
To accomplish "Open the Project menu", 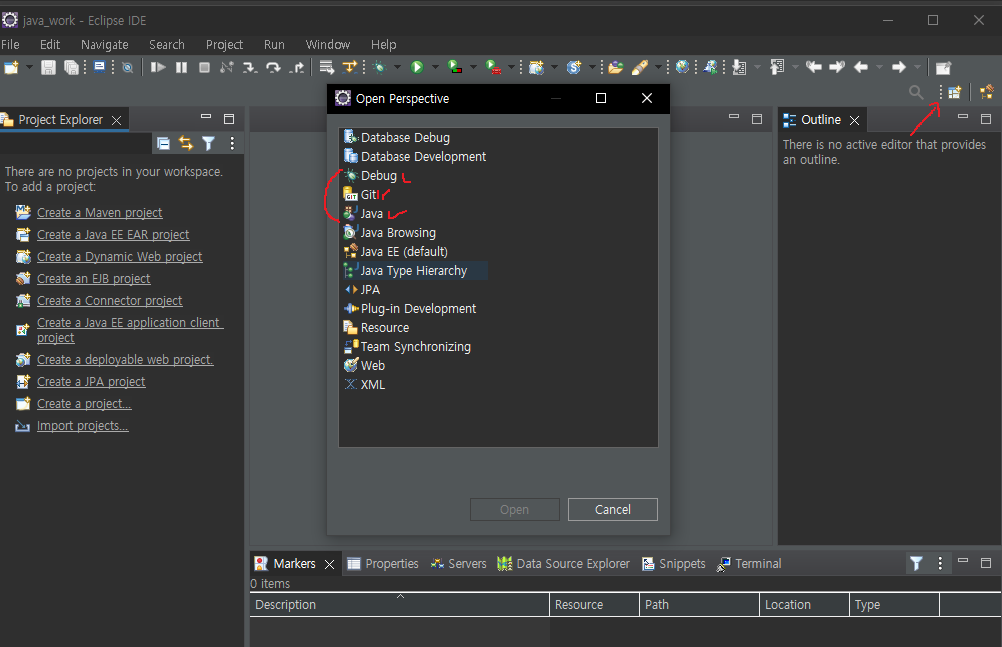I will point(224,45).
